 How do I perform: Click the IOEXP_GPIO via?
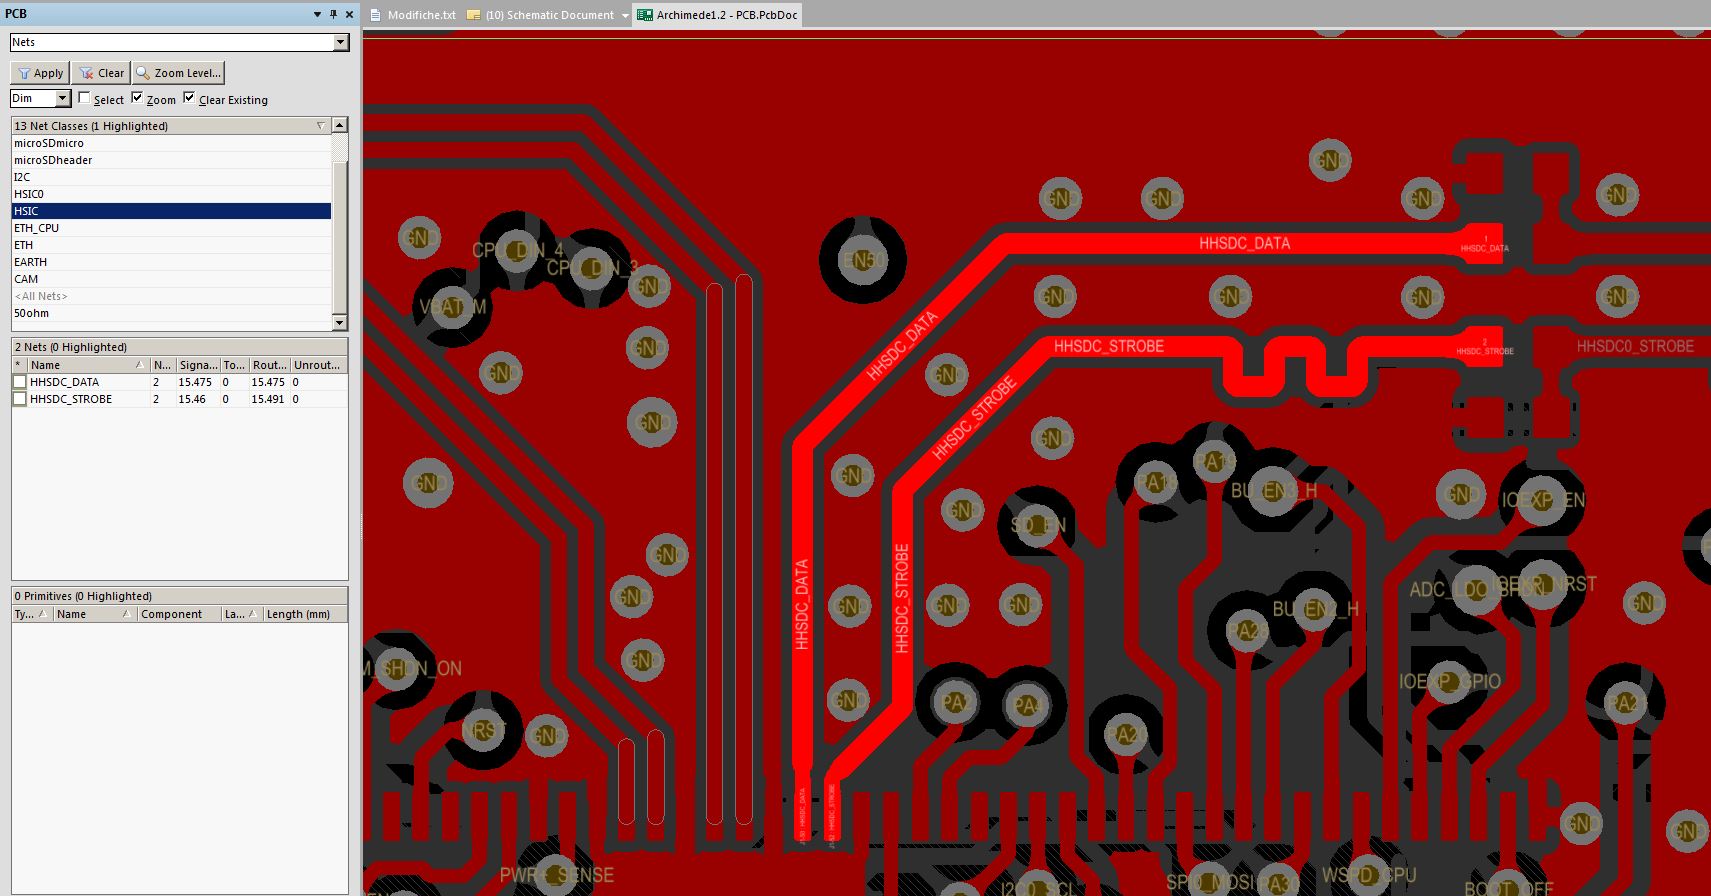click(x=1449, y=681)
